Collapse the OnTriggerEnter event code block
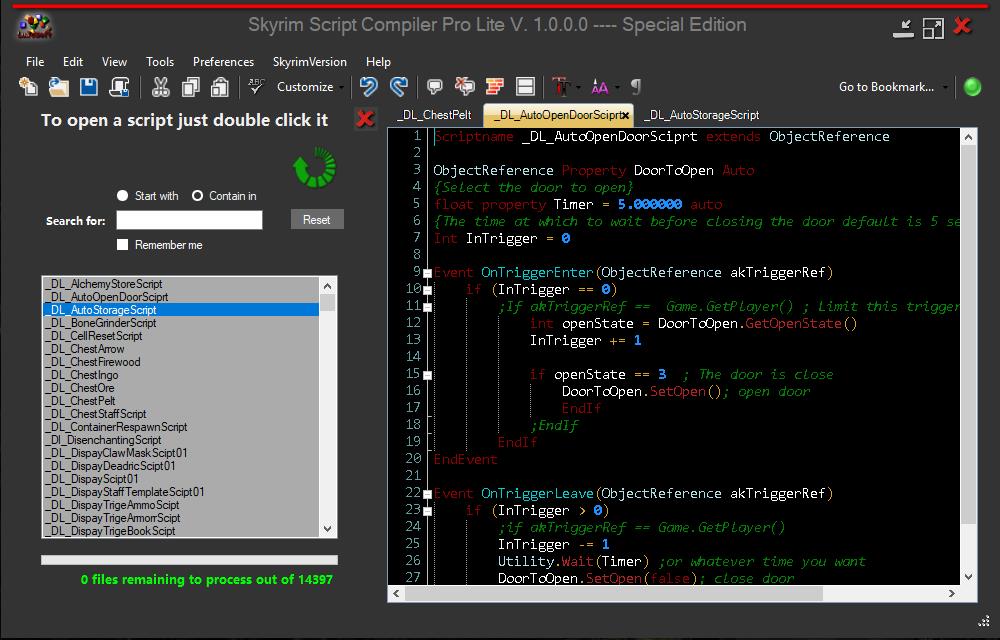This screenshot has width=1000, height=640. tap(427, 273)
